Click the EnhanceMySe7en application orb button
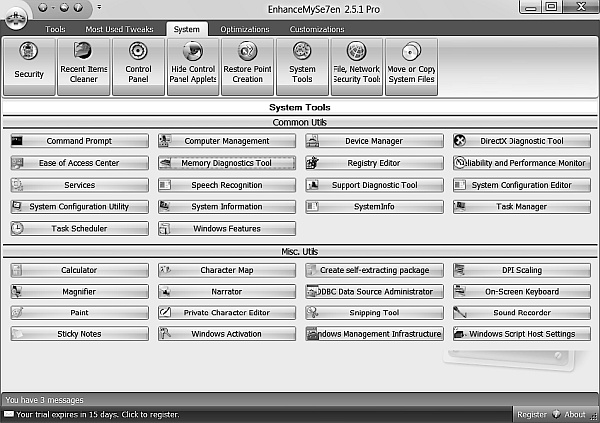 tap(16, 18)
